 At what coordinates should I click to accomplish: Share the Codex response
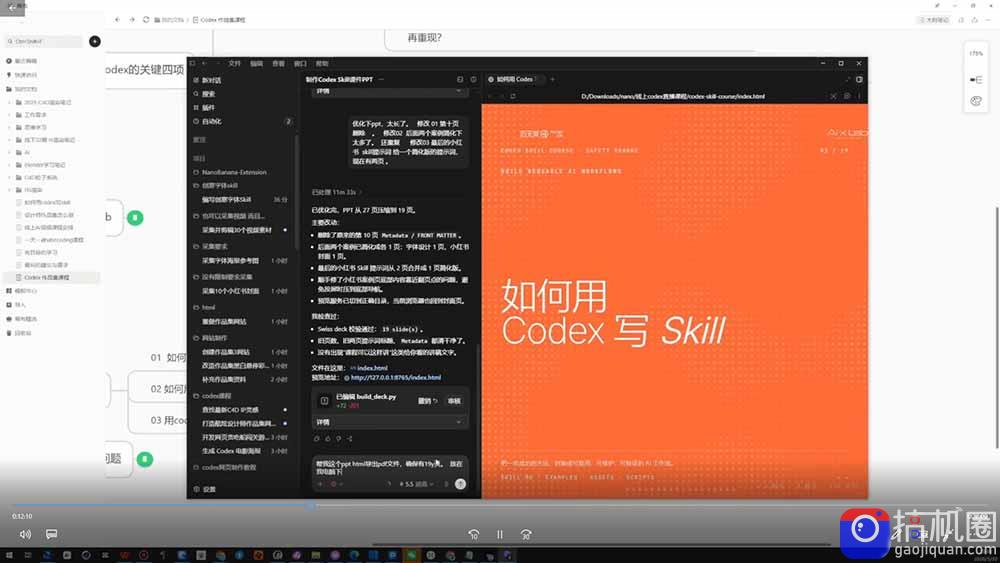[x=349, y=439]
